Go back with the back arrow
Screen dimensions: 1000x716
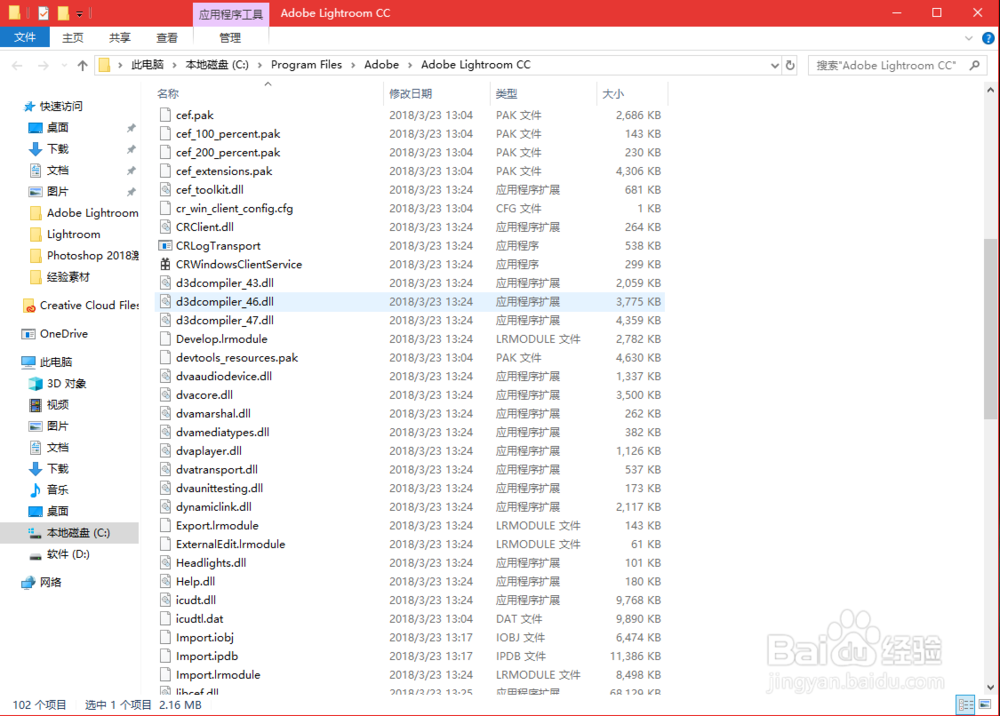(x=17, y=65)
